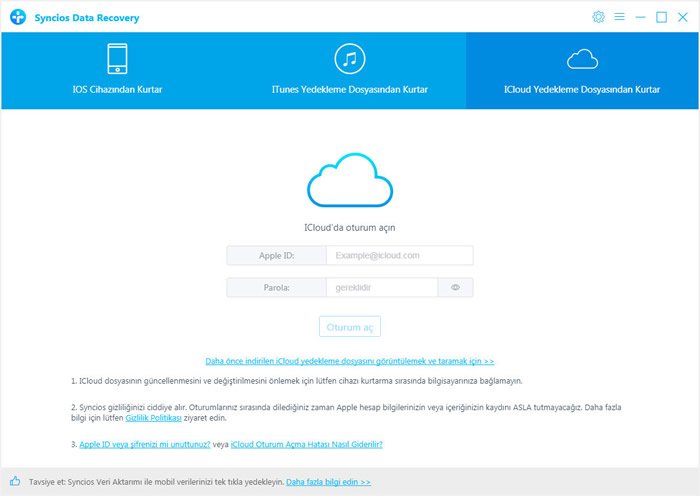Click Daha fazla bilgi edin link
700x496 pixels.
328,482
